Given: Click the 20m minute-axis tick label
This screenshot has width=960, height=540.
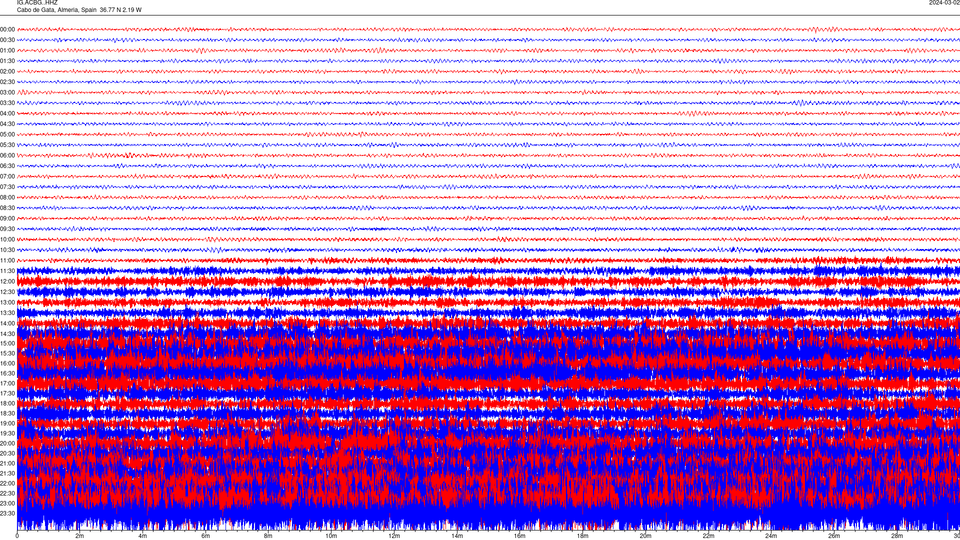Looking at the screenshot, I should [x=645, y=536].
